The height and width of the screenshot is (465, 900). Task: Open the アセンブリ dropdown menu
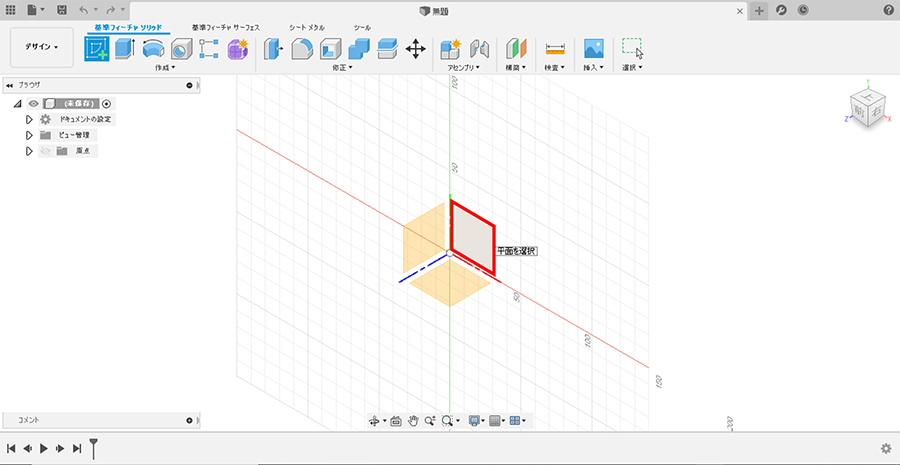[x=464, y=68]
